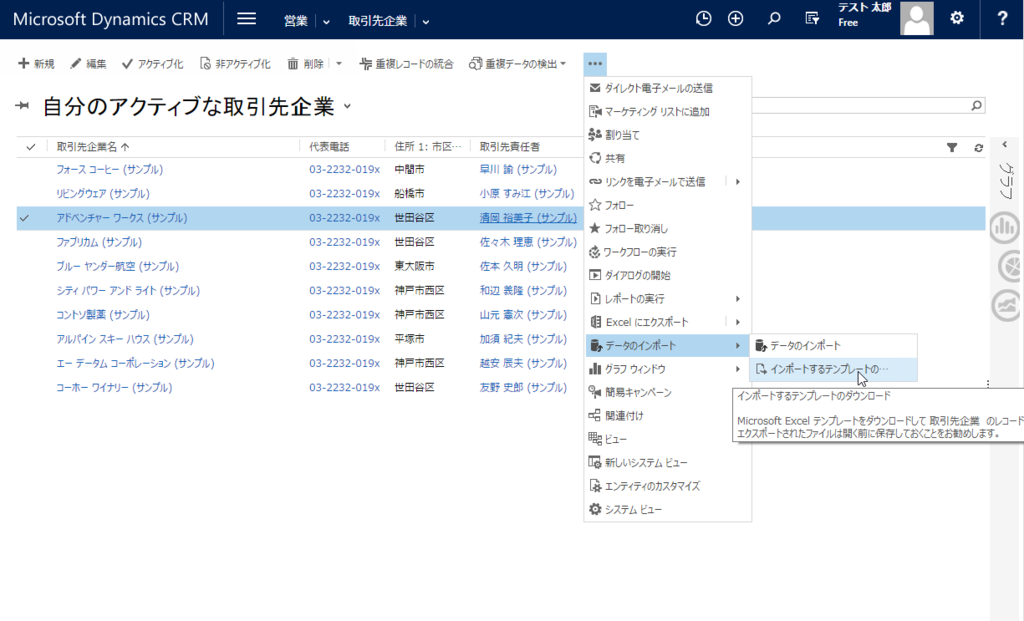Open owner link 友野 史郎 (サンプル)

[x=522, y=387]
